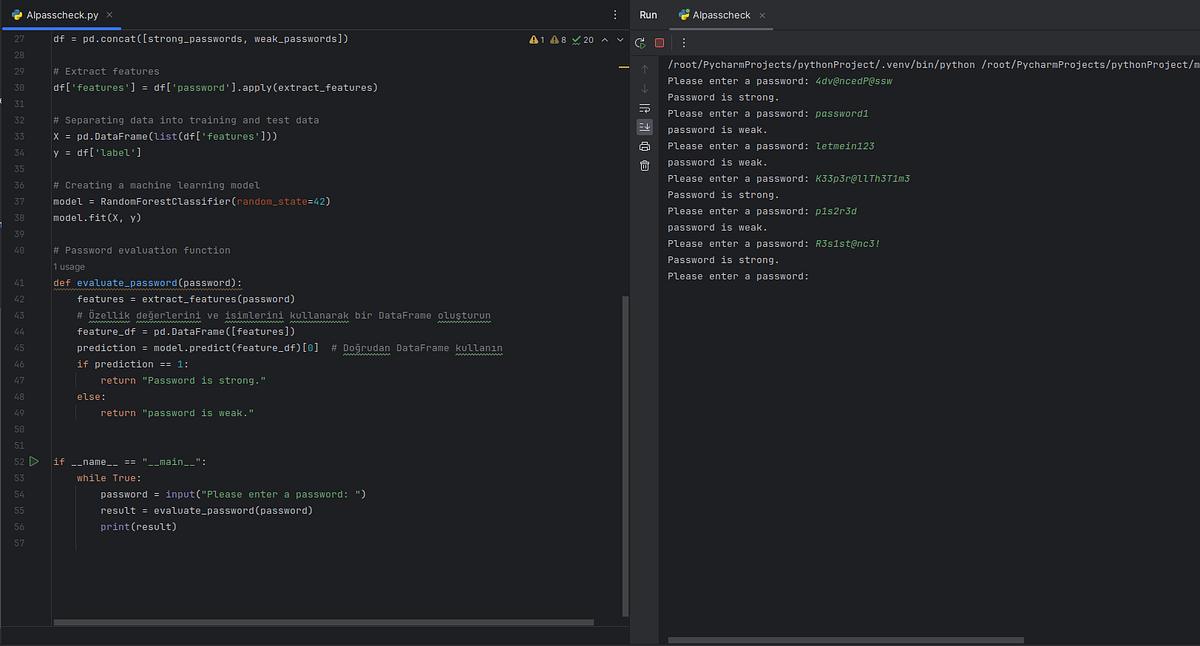
Task: Open the editor's three-dot options menu
Action: click(614, 15)
